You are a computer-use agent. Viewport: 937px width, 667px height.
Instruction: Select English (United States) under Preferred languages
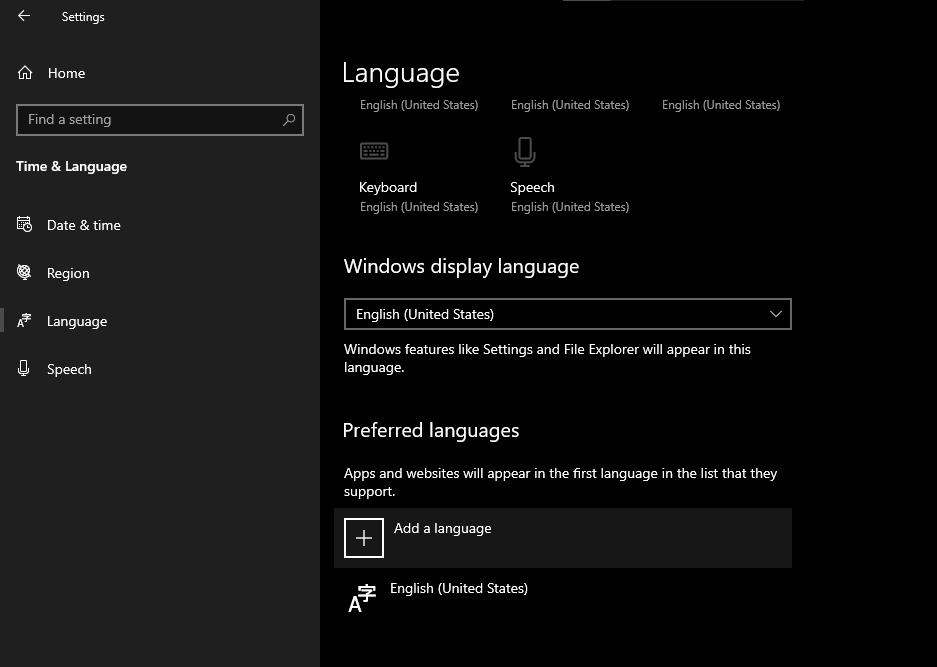[x=459, y=588]
